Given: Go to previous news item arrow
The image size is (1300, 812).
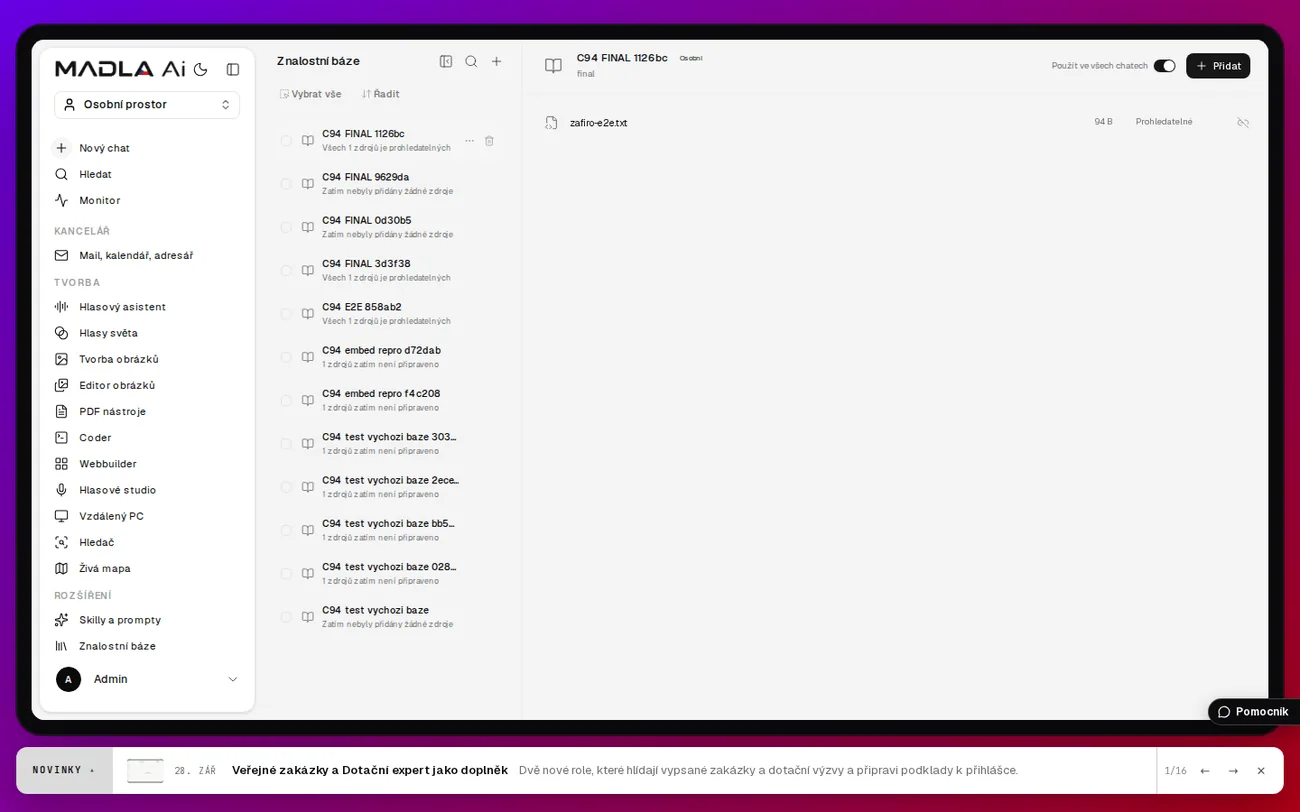Looking at the screenshot, I should click(1205, 771).
